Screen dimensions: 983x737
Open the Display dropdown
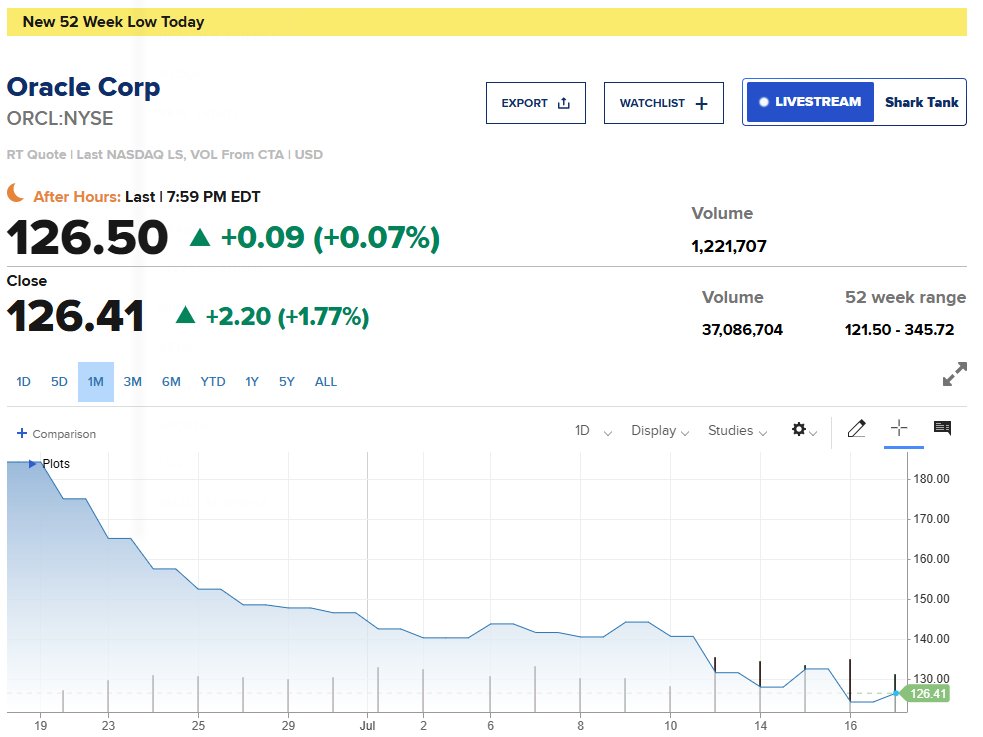(x=660, y=431)
